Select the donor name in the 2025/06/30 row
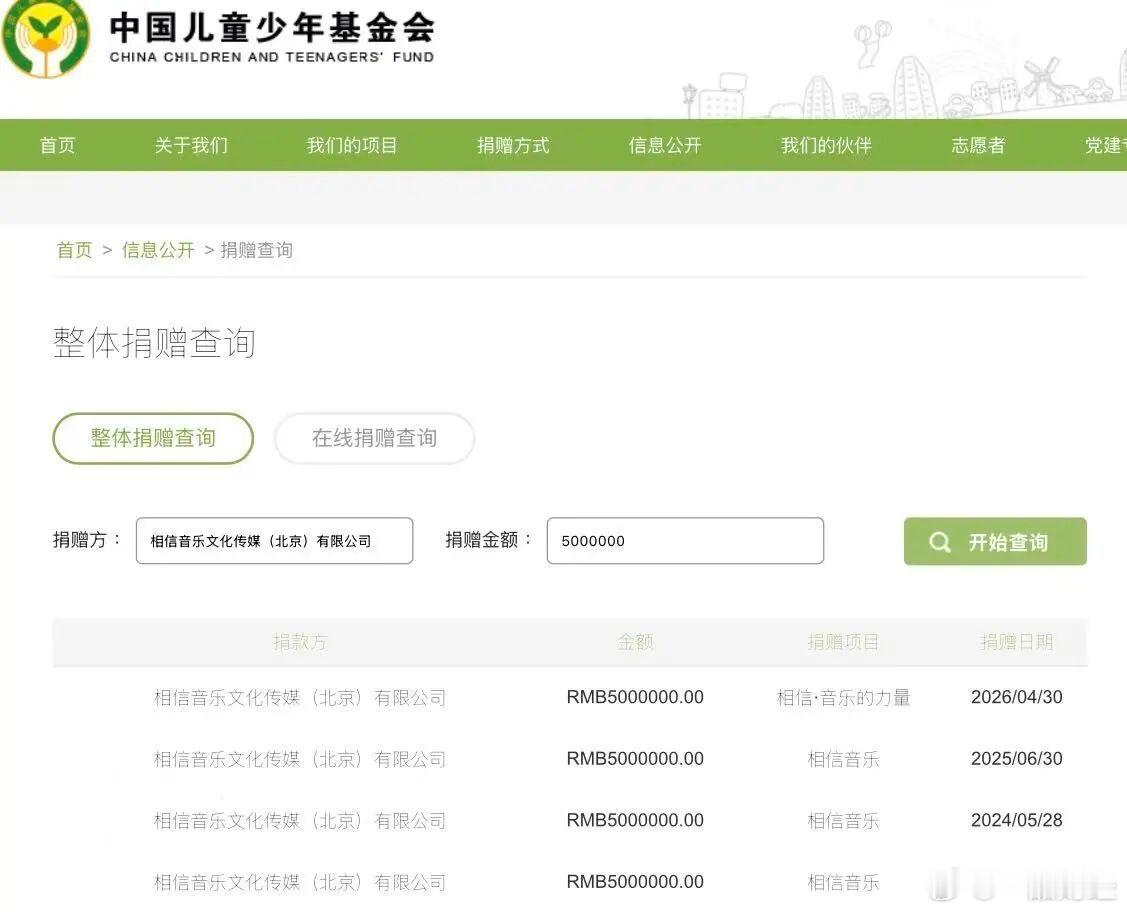 pyautogui.click(x=300, y=759)
